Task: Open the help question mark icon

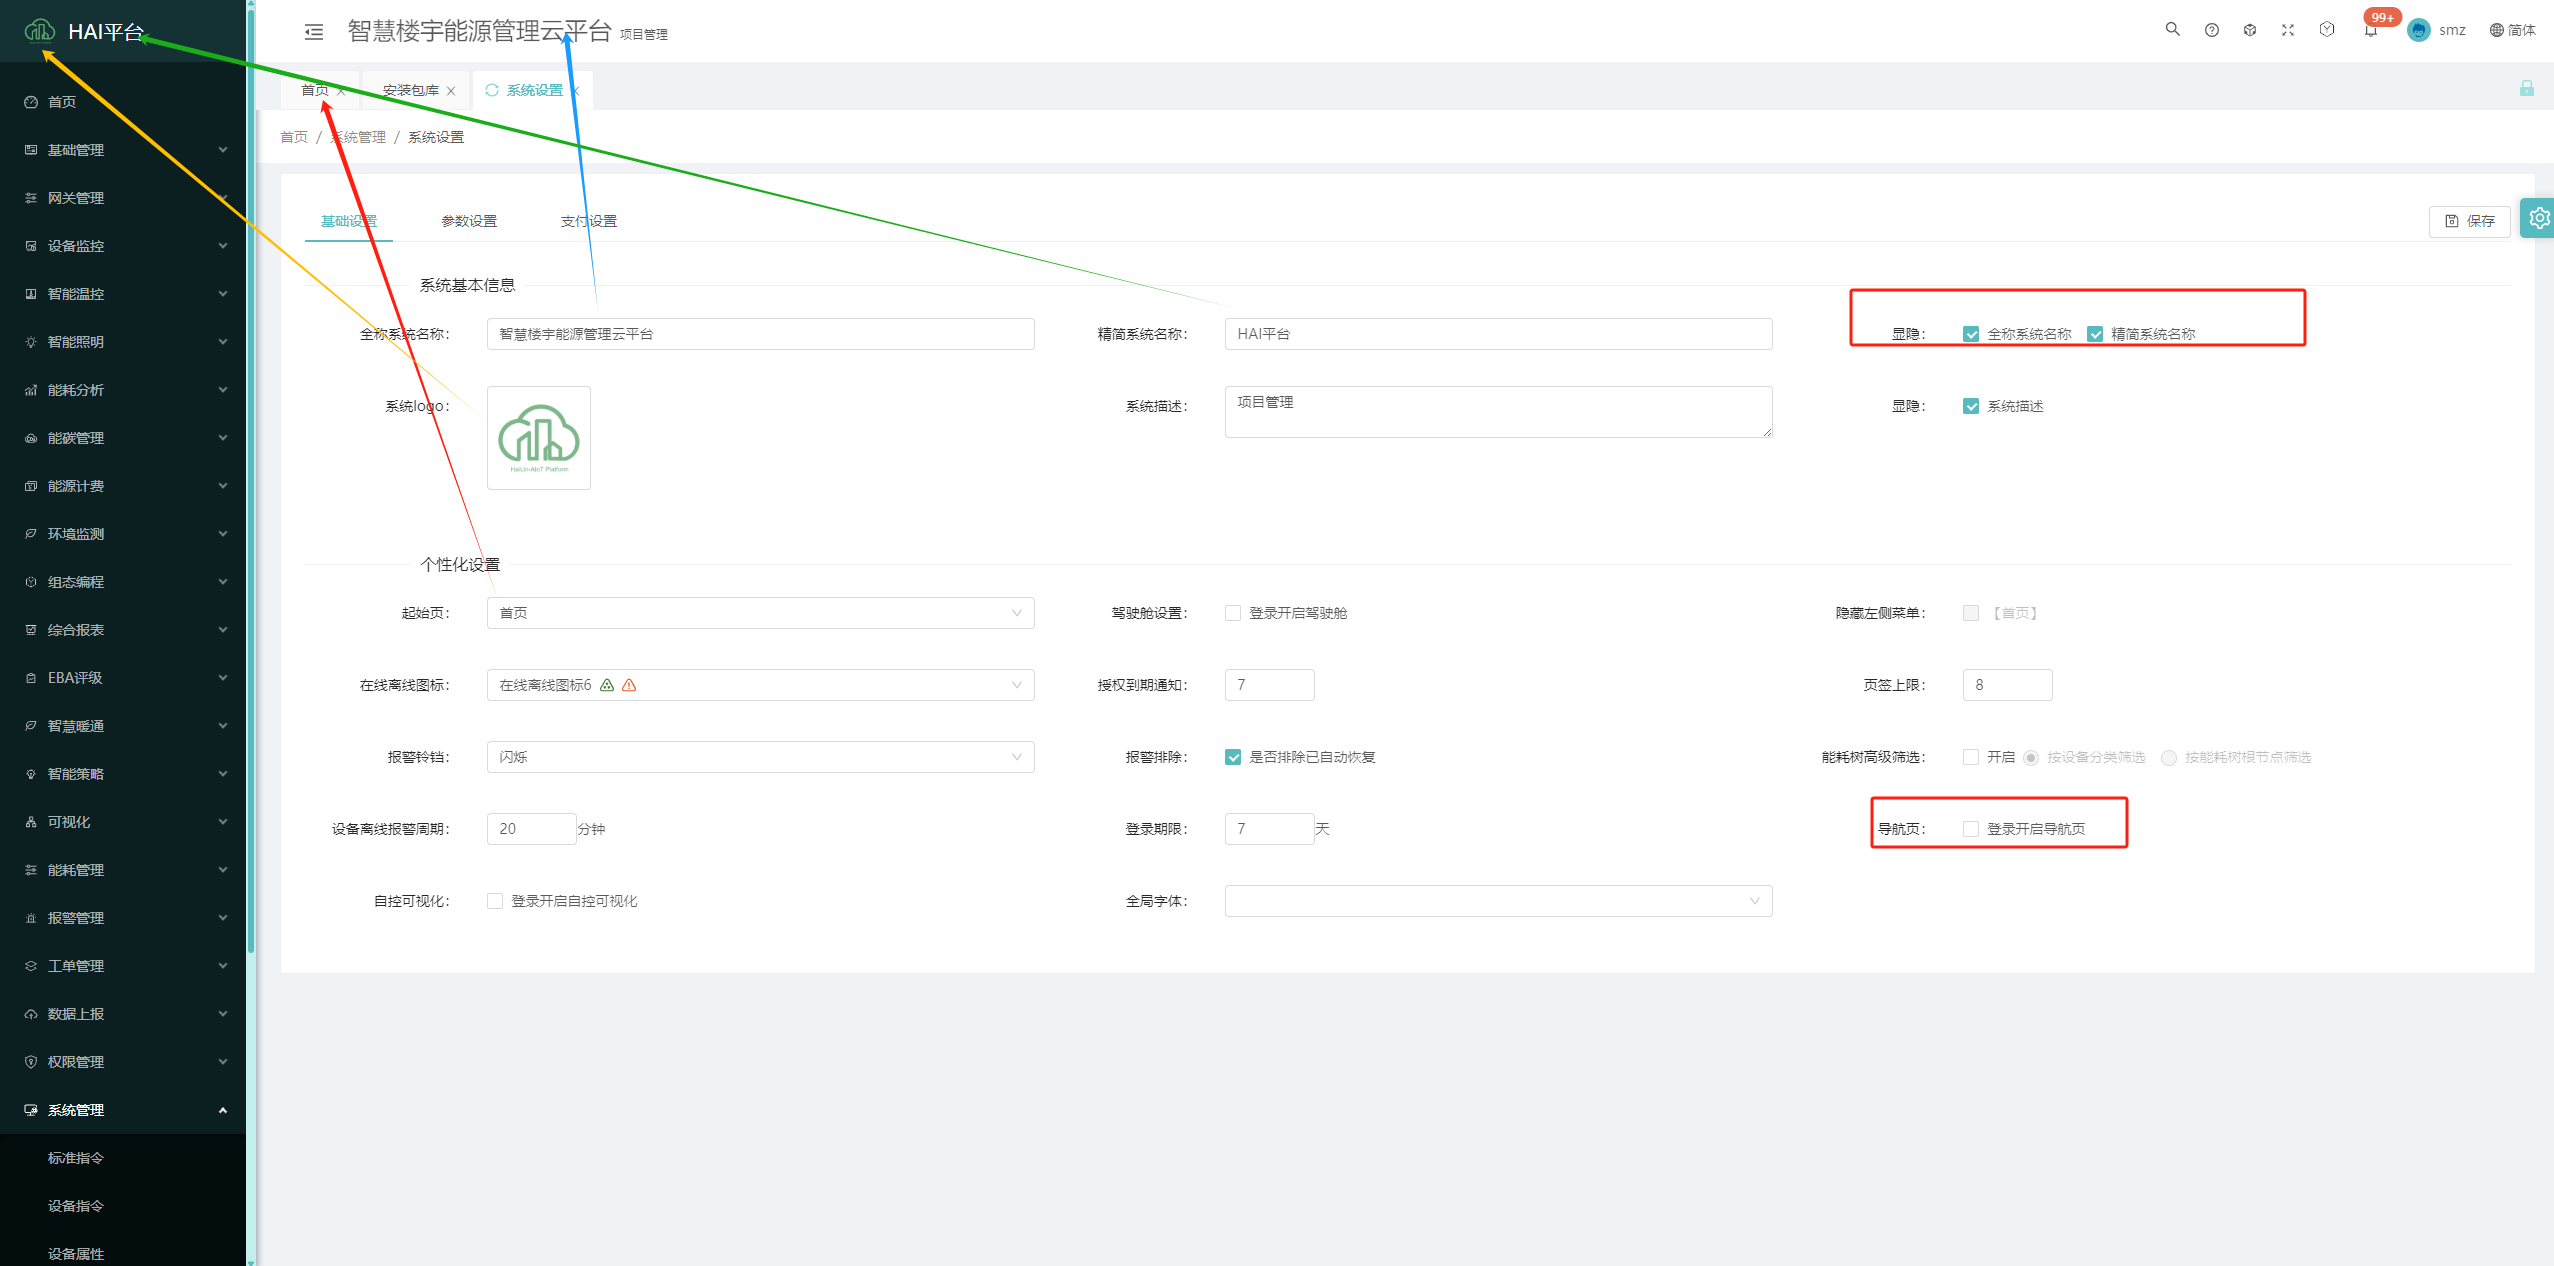Action: pos(2212,30)
